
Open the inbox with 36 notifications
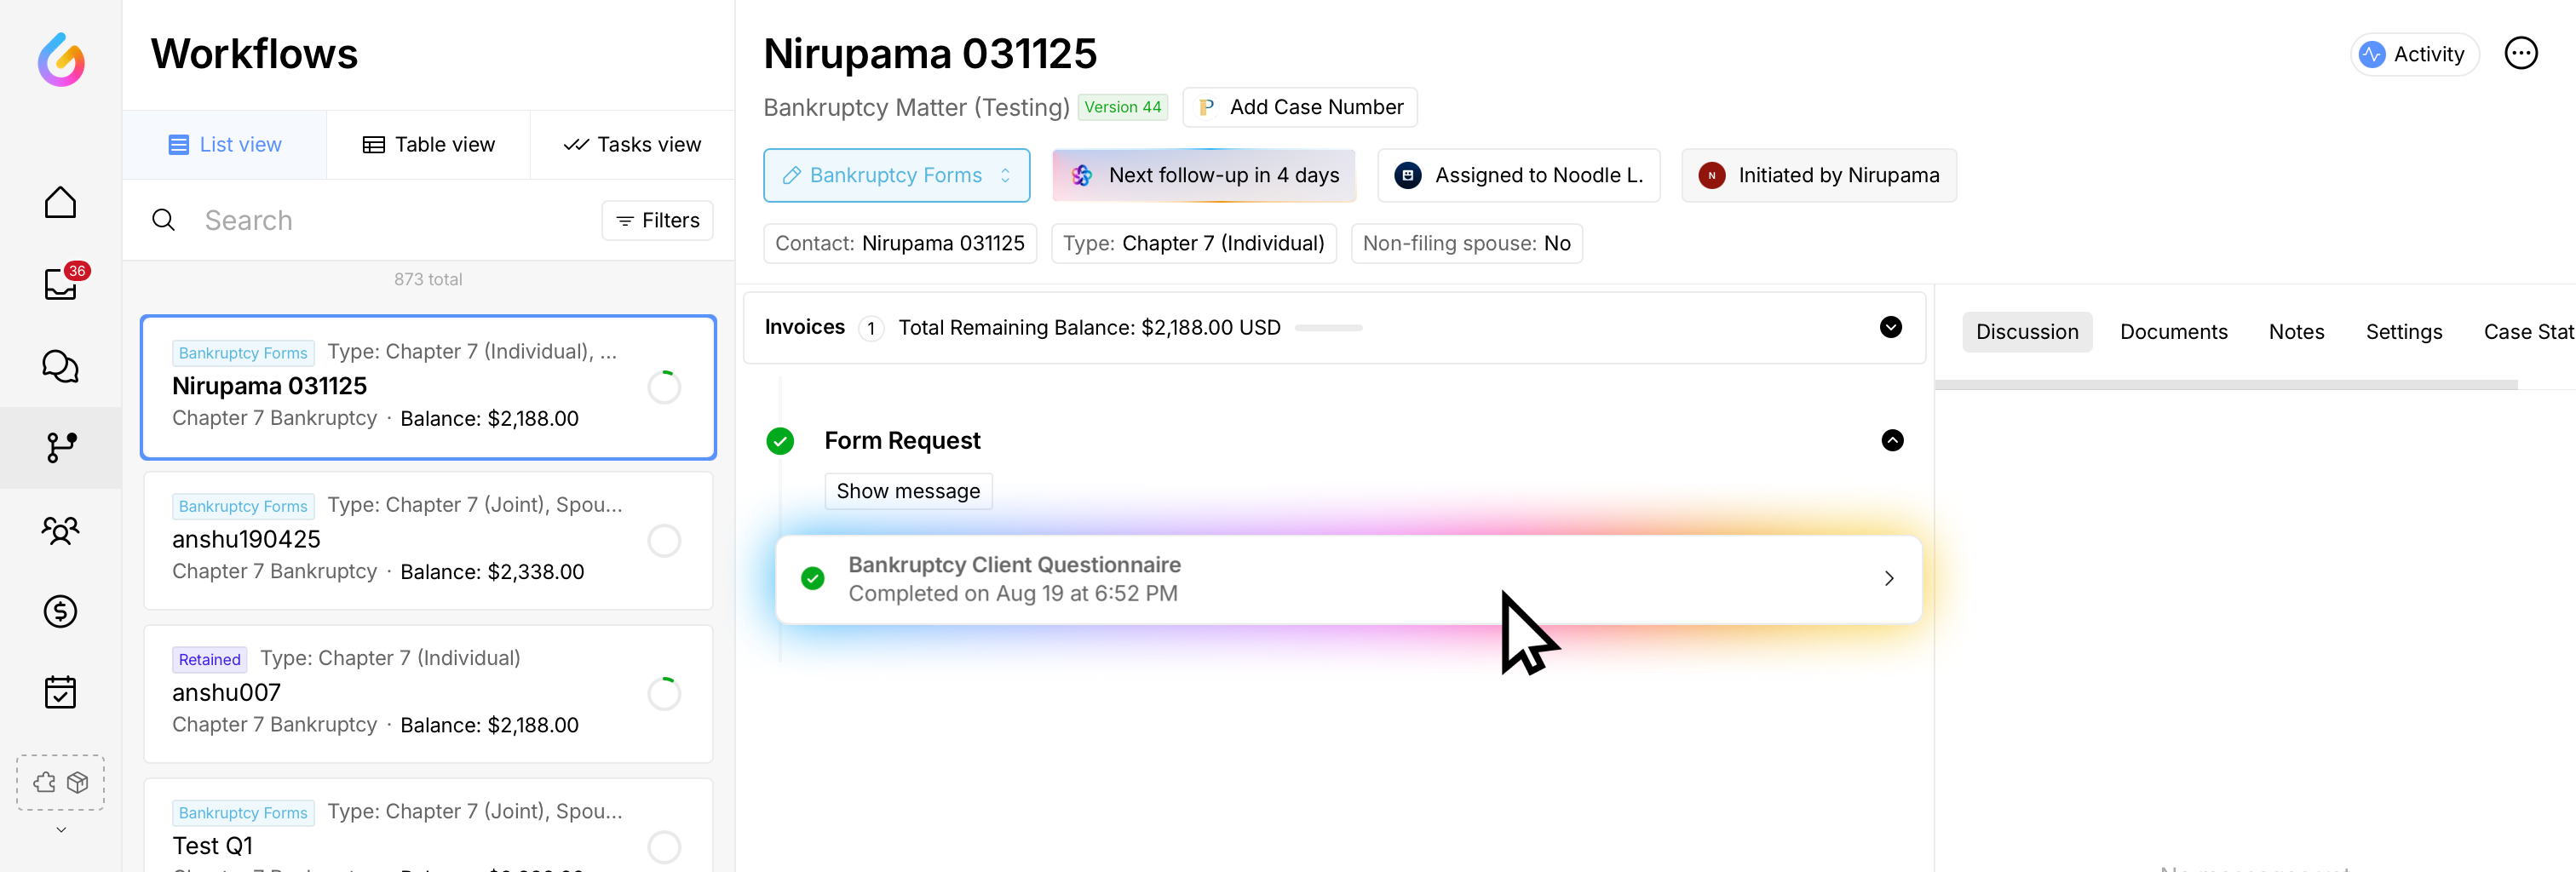point(60,285)
